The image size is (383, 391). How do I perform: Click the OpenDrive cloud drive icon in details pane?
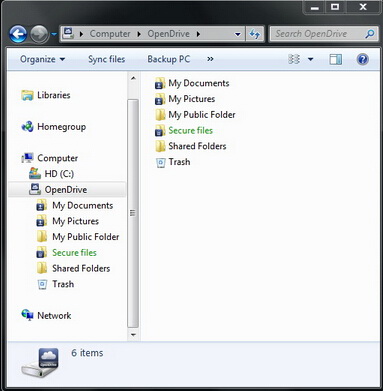tap(40, 363)
